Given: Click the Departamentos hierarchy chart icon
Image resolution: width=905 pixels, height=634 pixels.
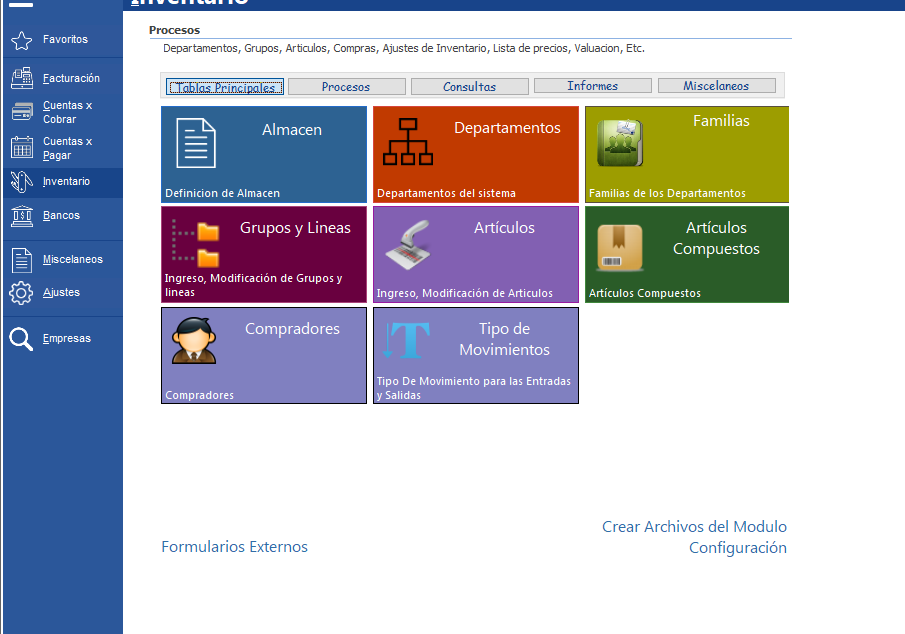Looking at the screenshot, I should 408,142.
